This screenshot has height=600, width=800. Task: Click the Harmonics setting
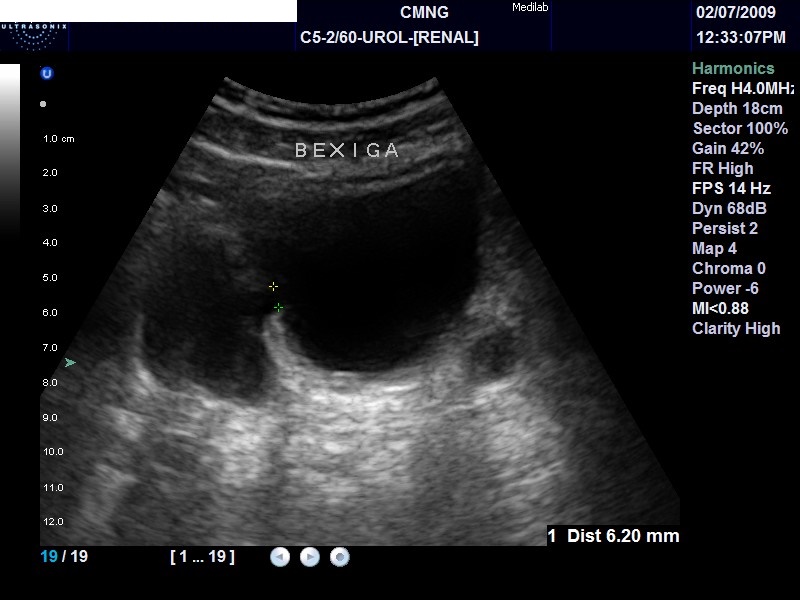[x=733, y=68]
